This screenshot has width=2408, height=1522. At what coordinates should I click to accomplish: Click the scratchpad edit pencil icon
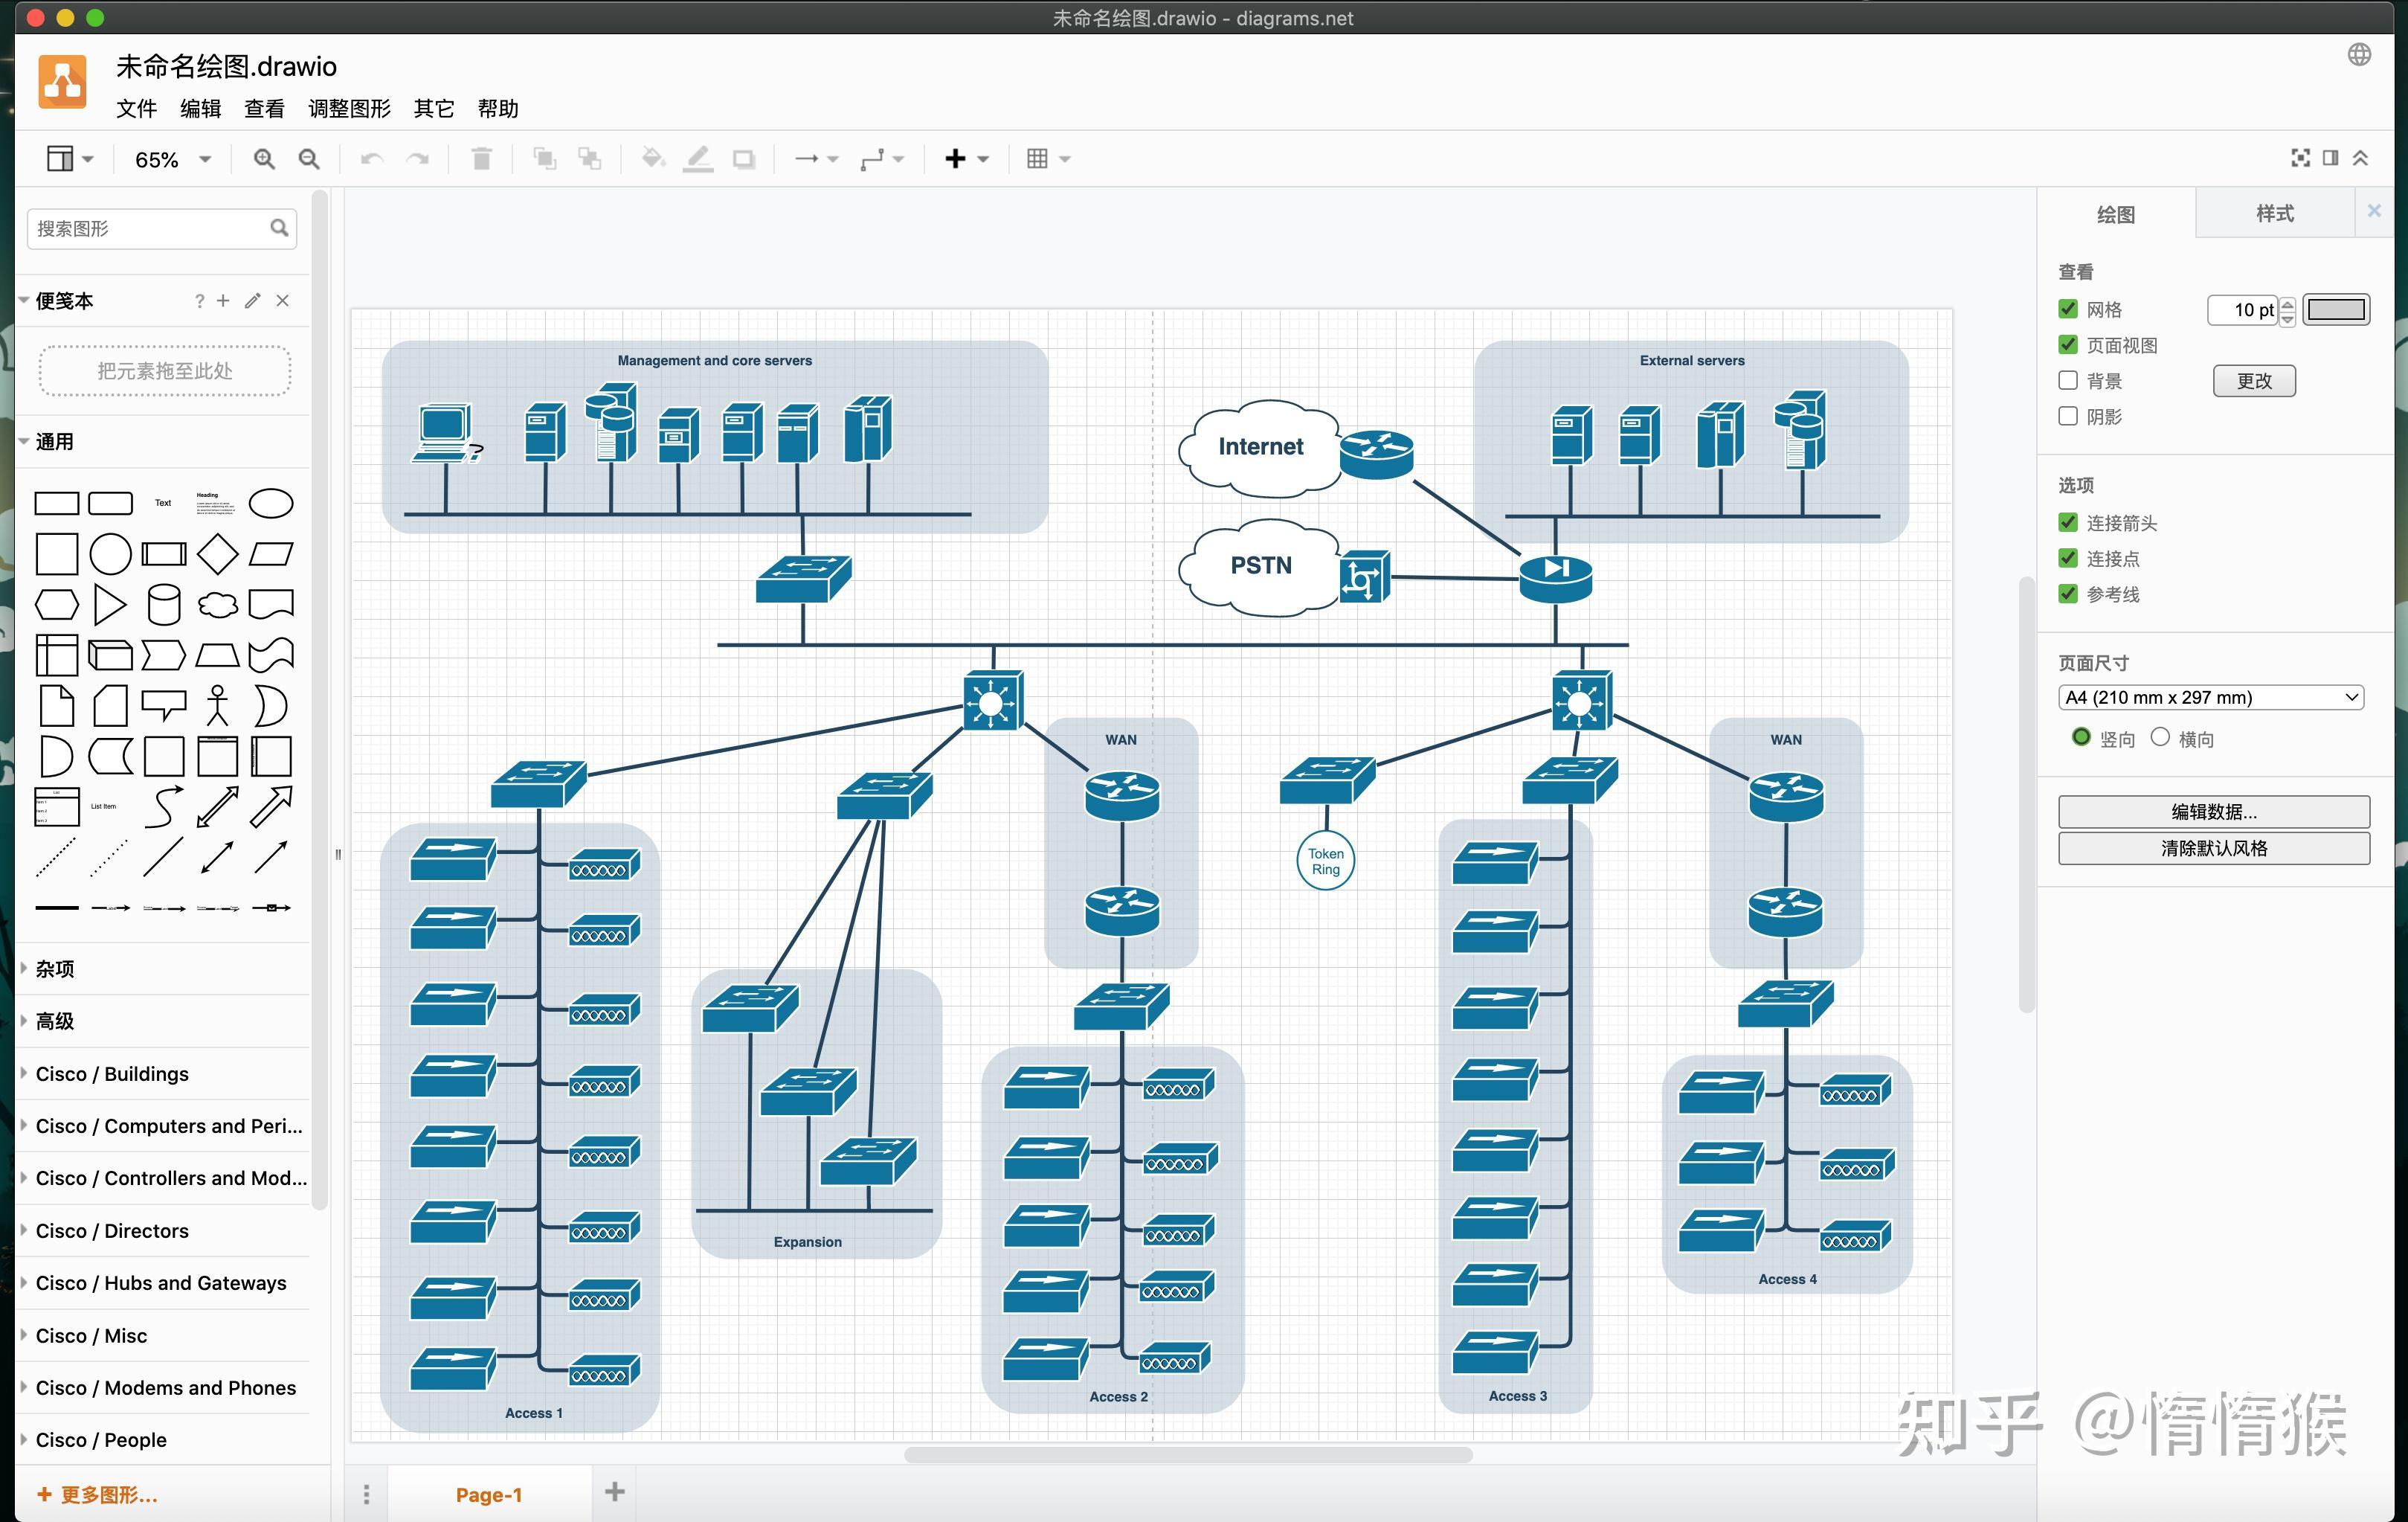[253, 301]
